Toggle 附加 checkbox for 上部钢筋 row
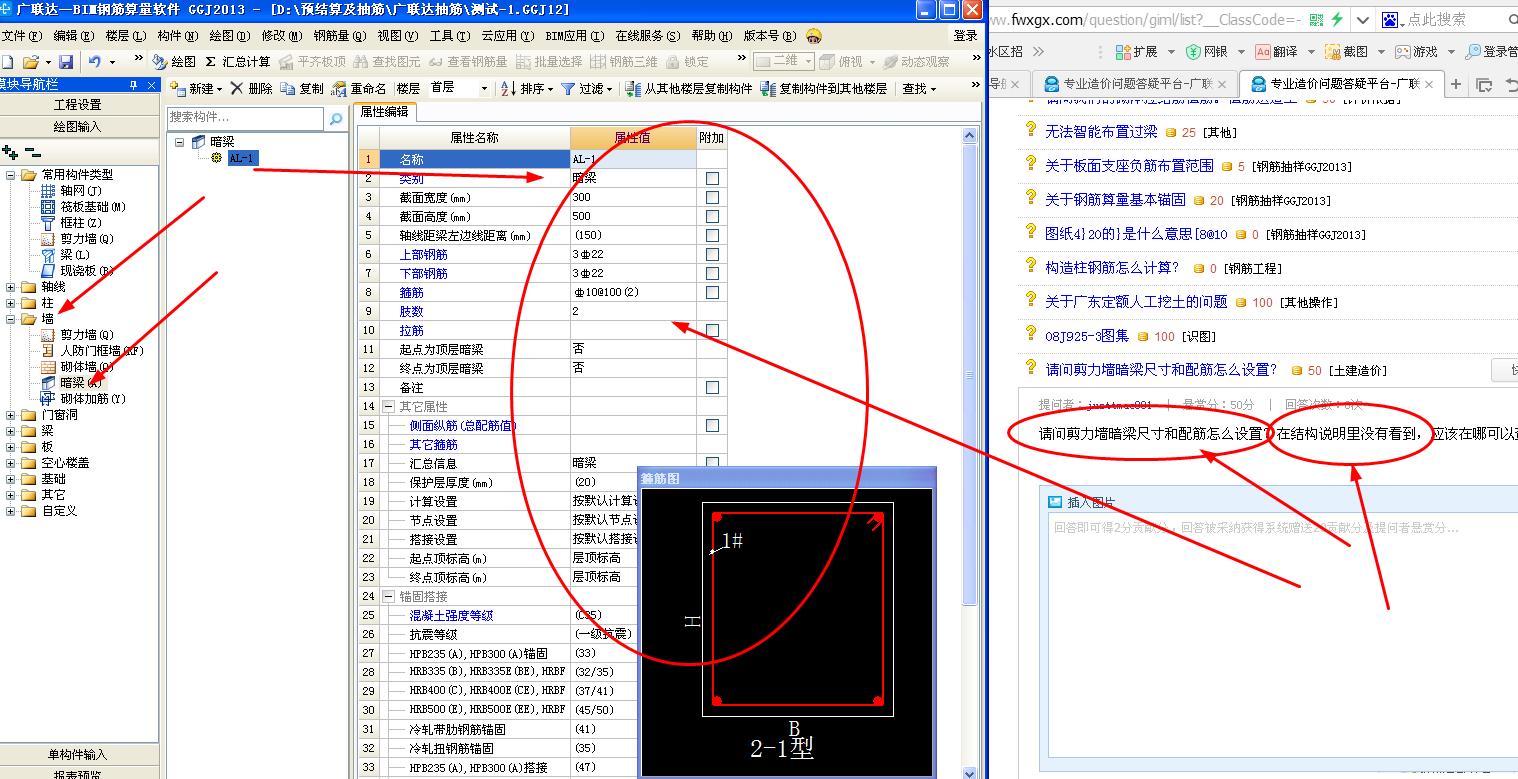 point(712,254)
